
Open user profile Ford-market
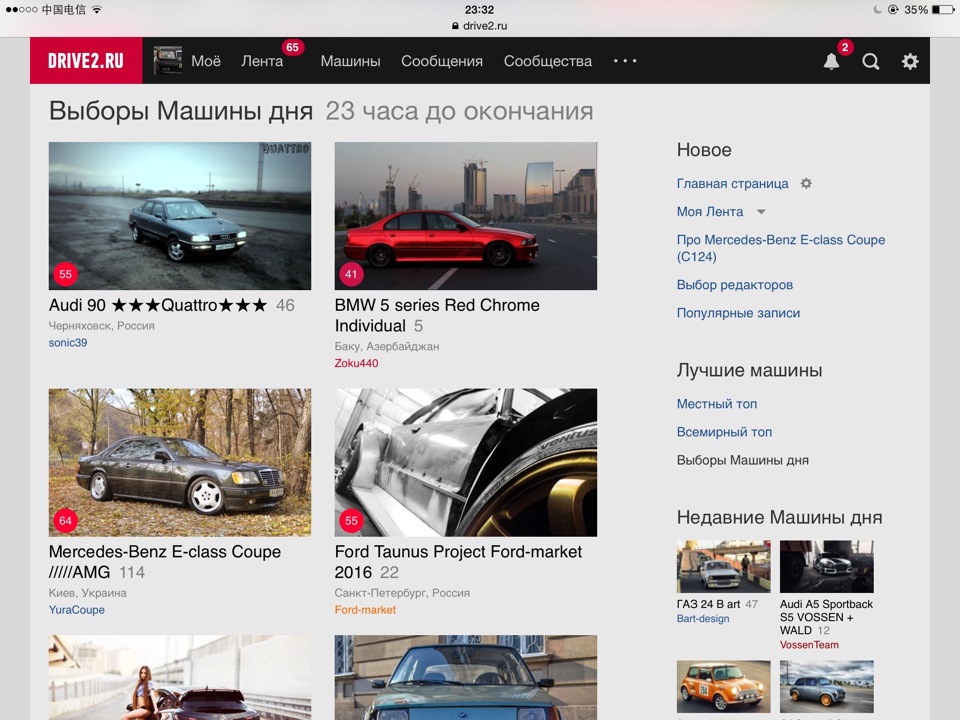pos(365,610)
